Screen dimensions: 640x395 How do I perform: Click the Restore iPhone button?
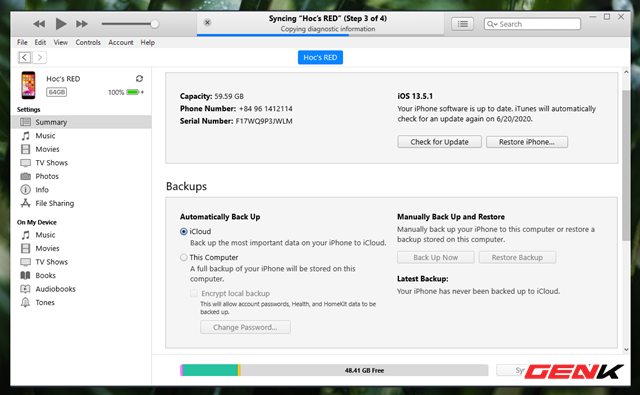click(527, 142)
